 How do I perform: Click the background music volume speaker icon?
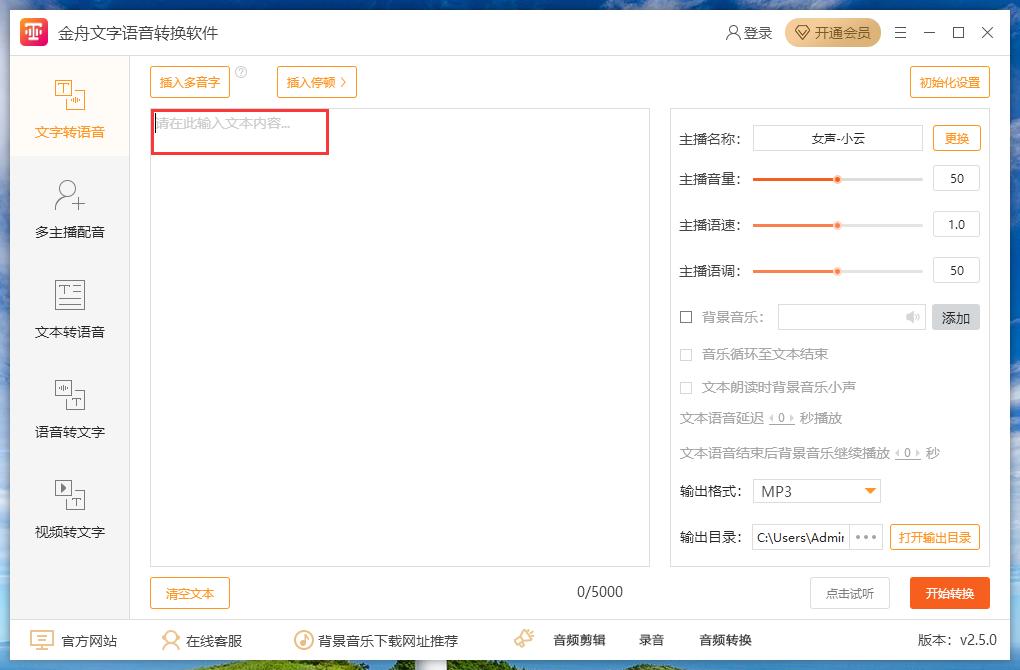point(913,317)
